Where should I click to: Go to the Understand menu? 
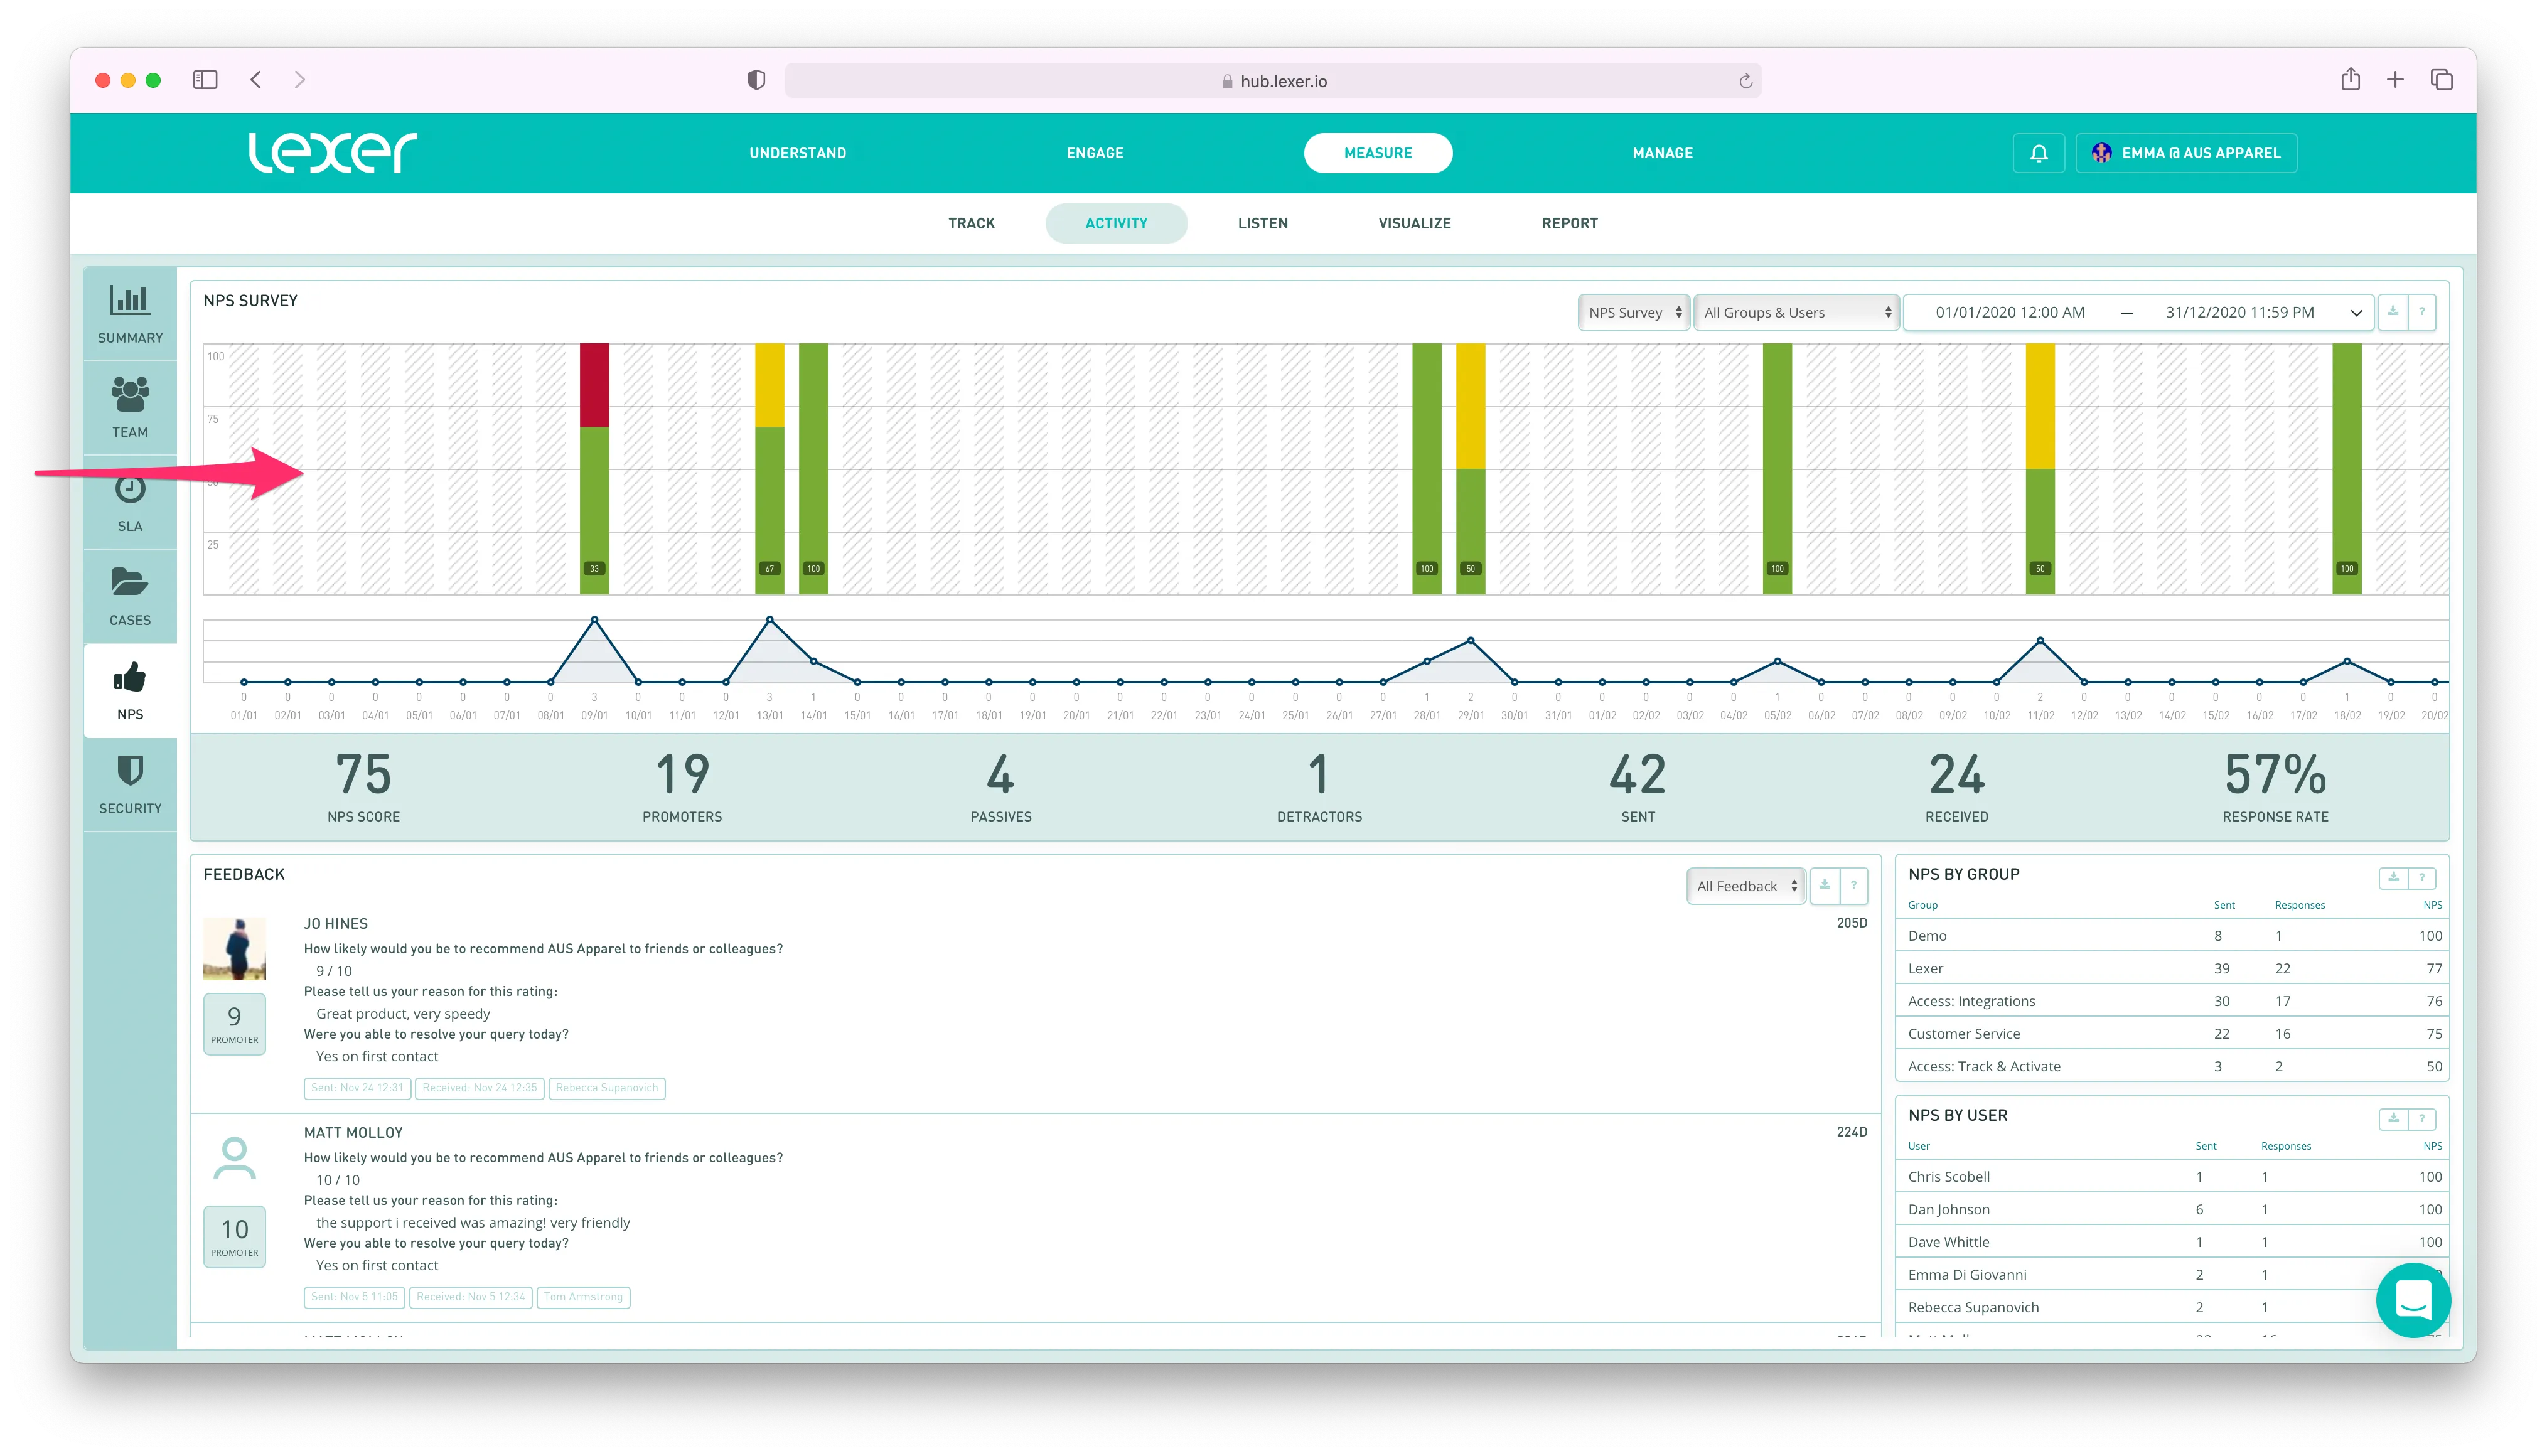(797, 153)
